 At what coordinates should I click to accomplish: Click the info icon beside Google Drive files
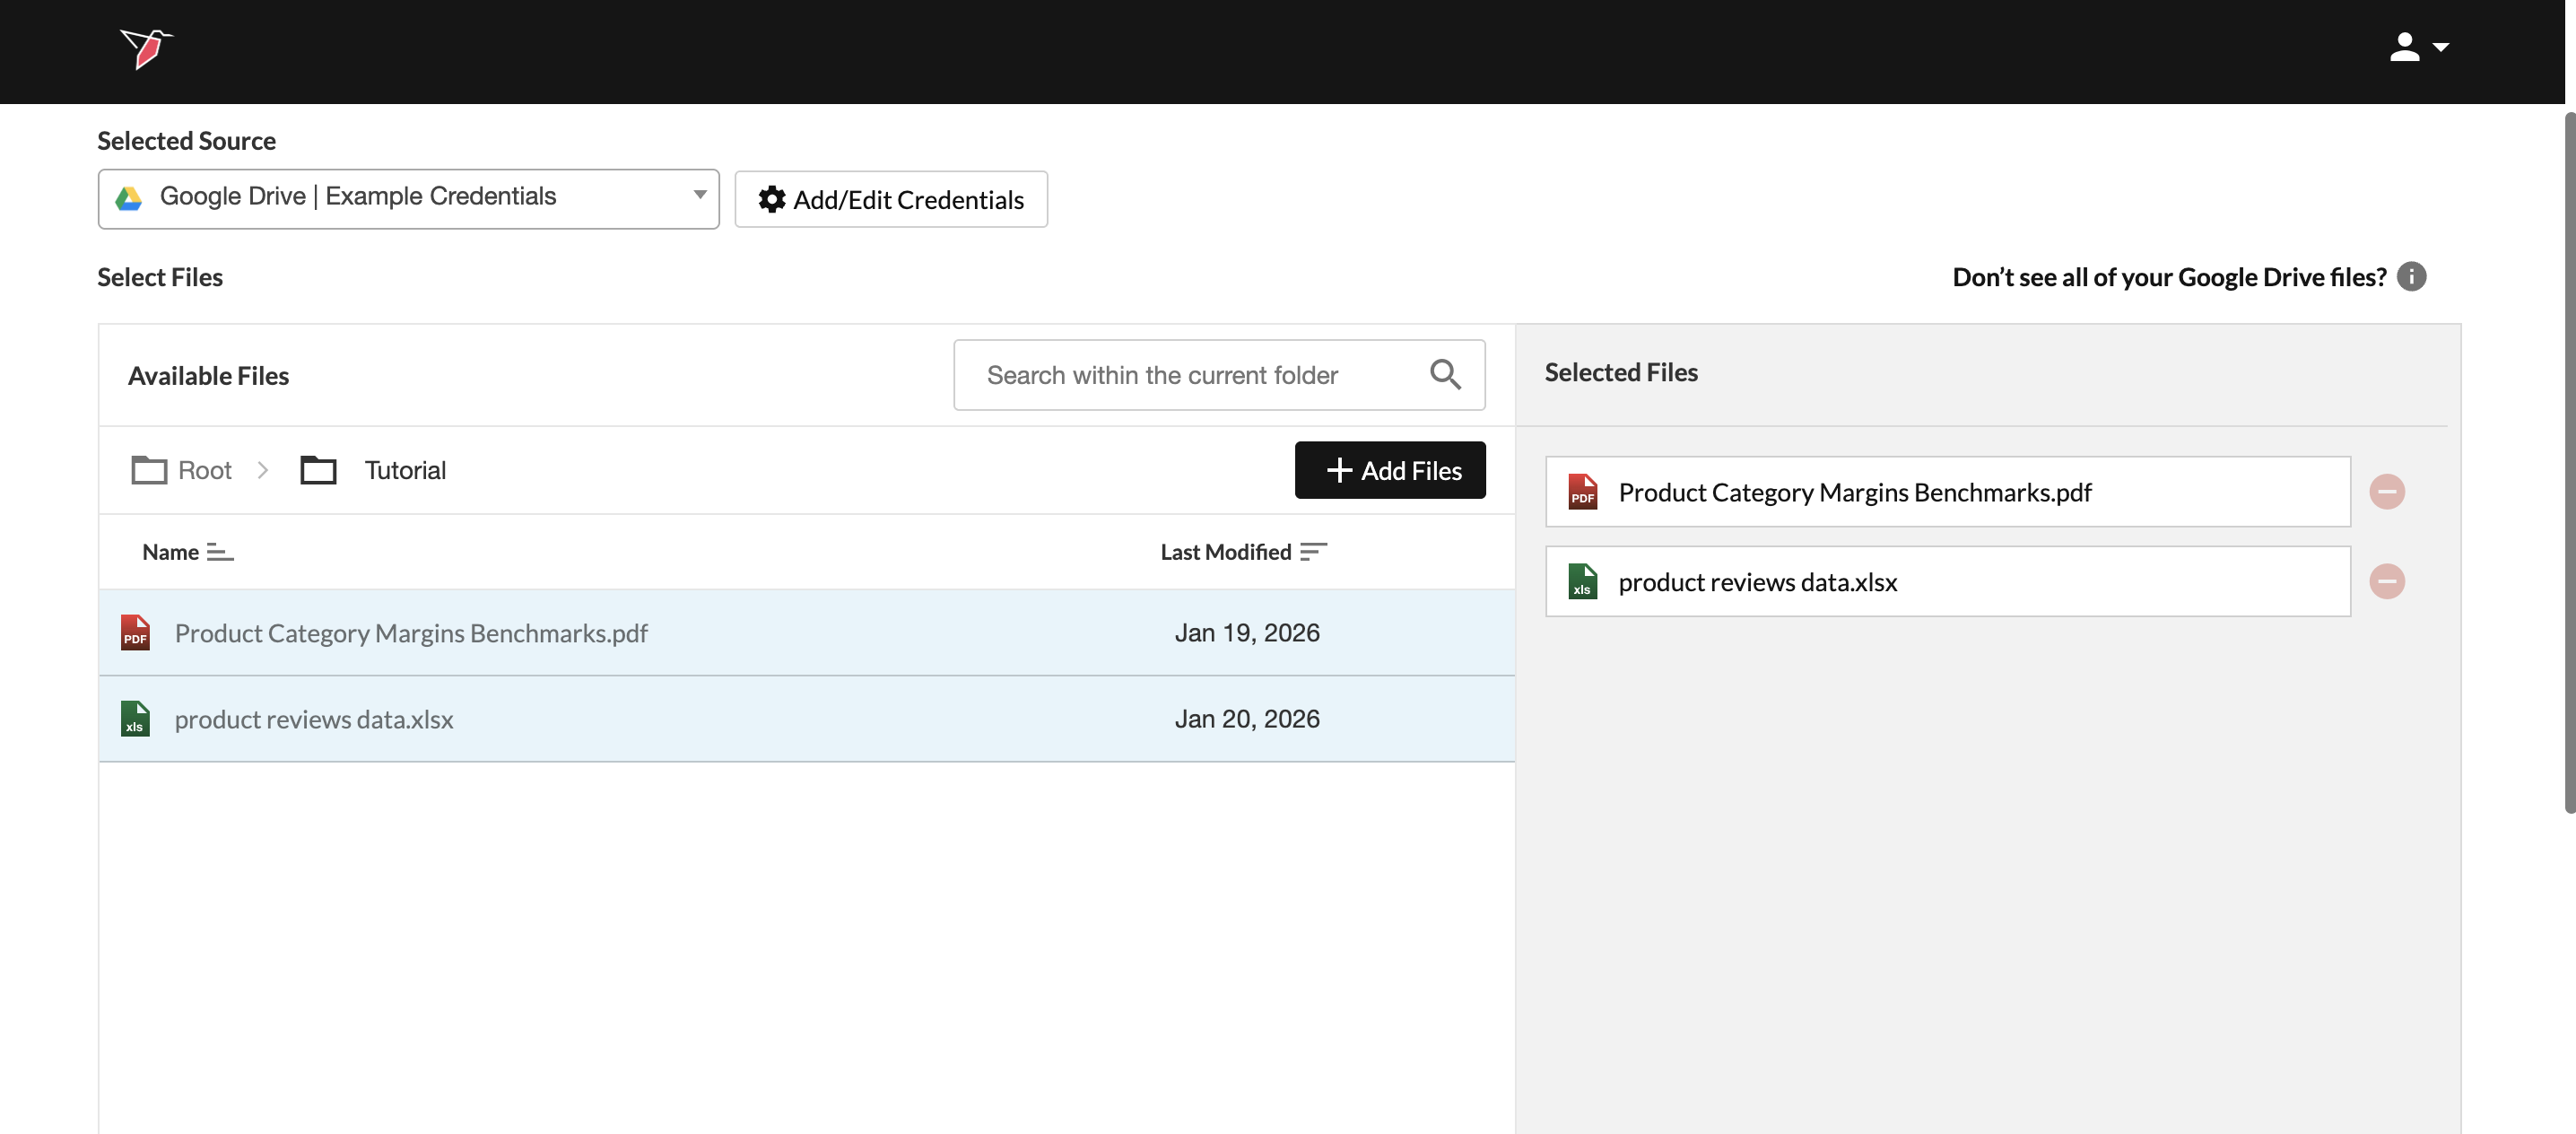click(2411, 276)
